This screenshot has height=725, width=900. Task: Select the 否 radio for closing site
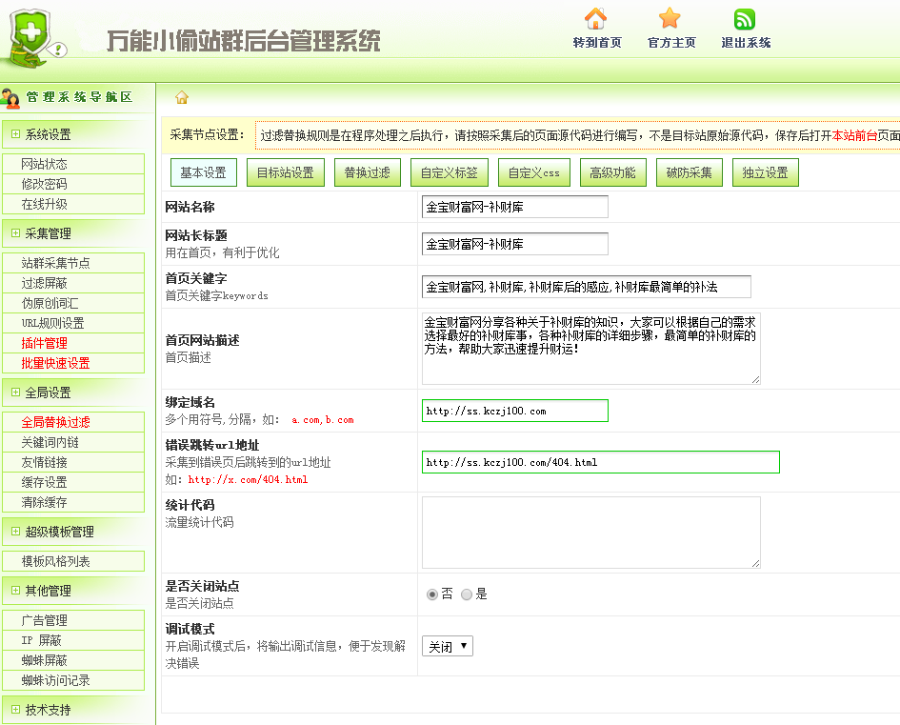click(x=432, y=594)
